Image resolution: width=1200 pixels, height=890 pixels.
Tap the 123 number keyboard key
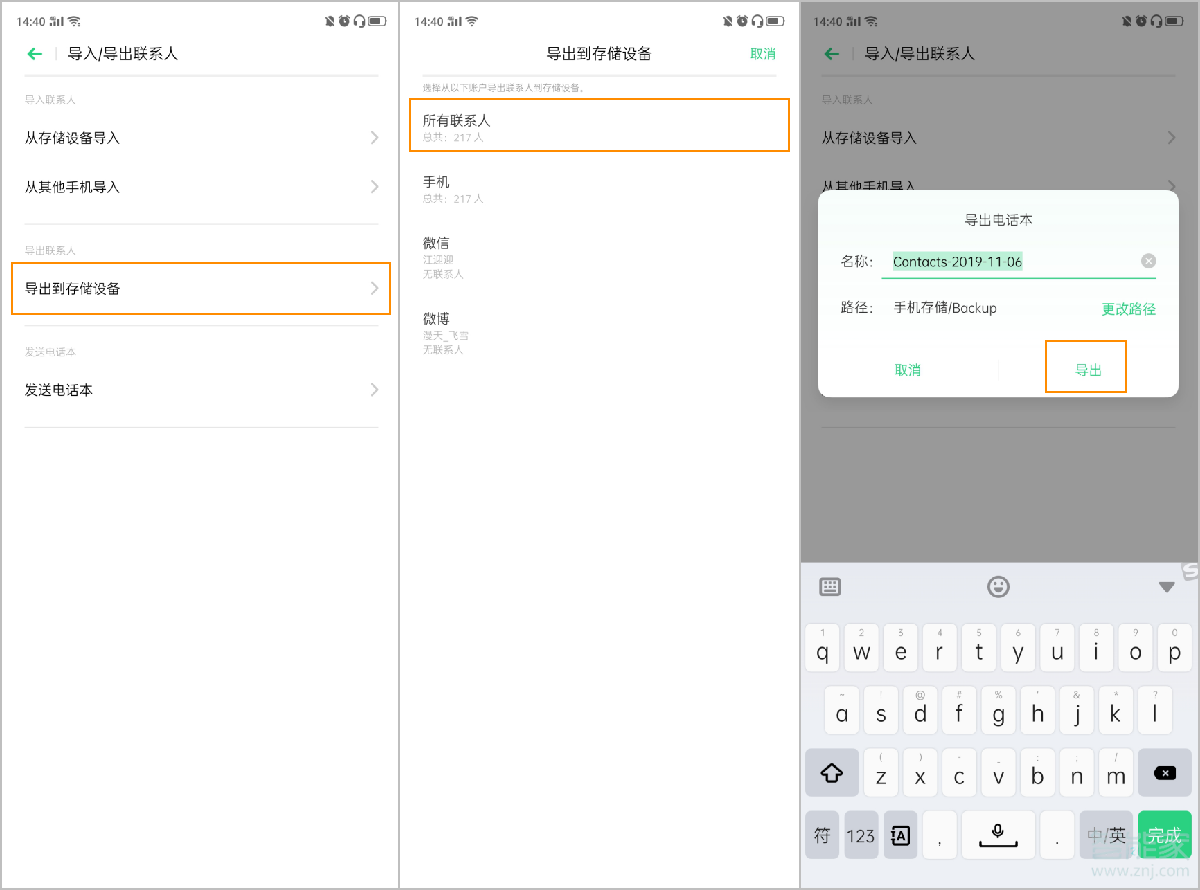861,834
